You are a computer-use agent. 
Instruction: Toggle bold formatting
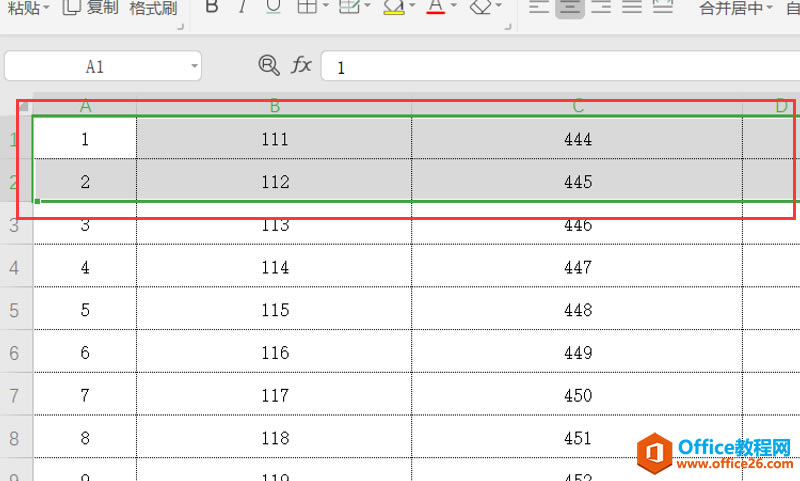212,7
